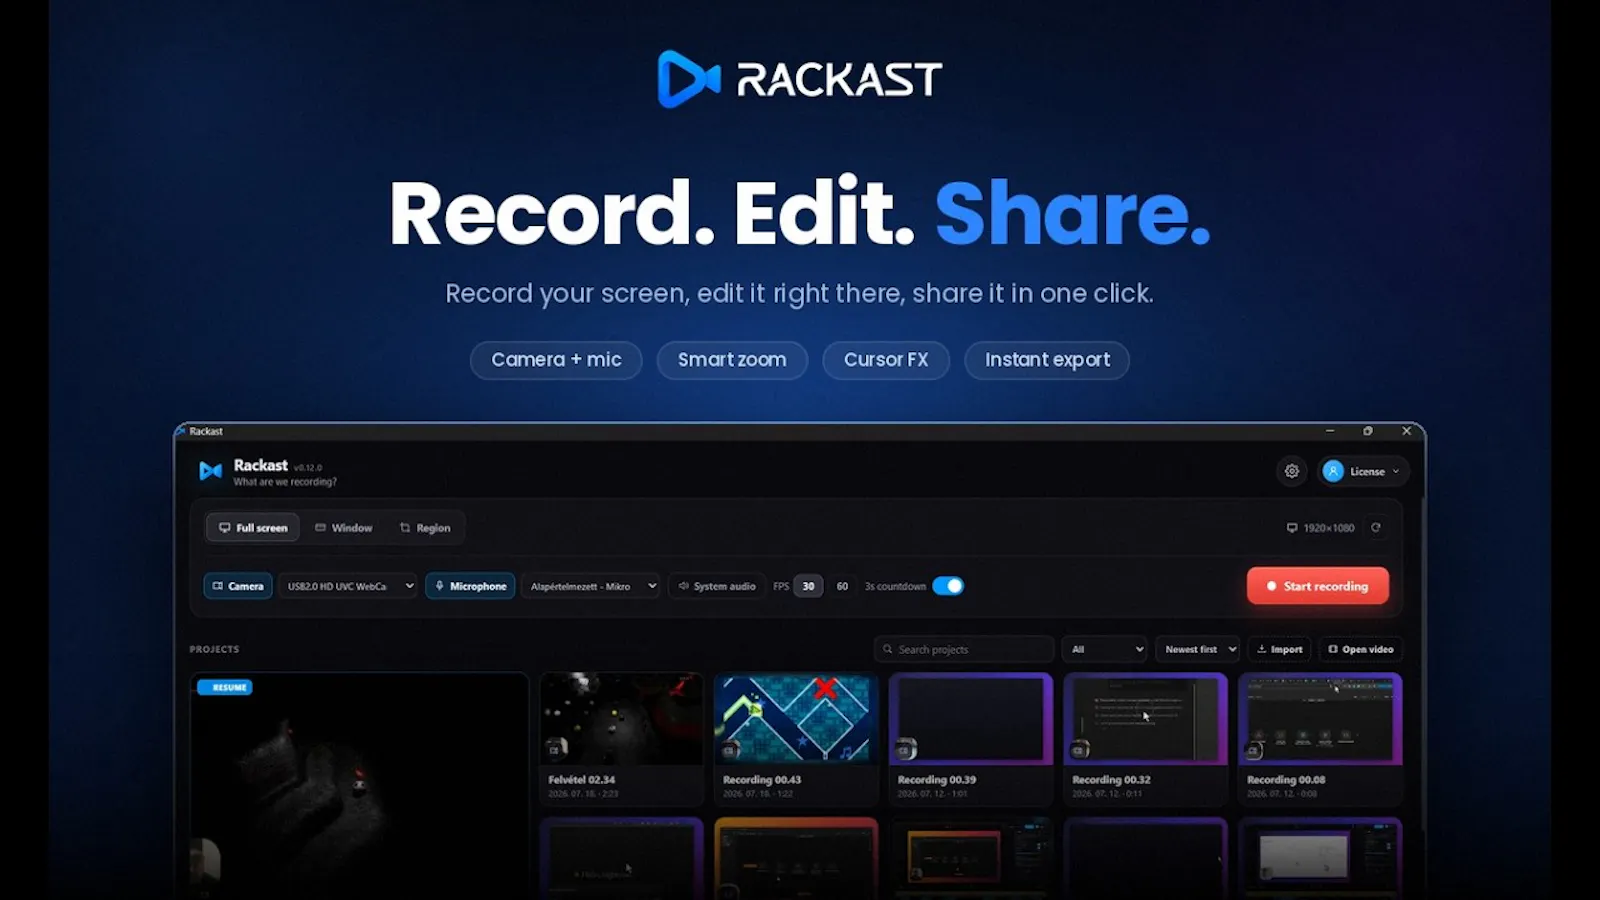The width and height of the screenshot is (1600, 900).
Task: Open the RESUME project thumbnail
Action: point(359,786)
